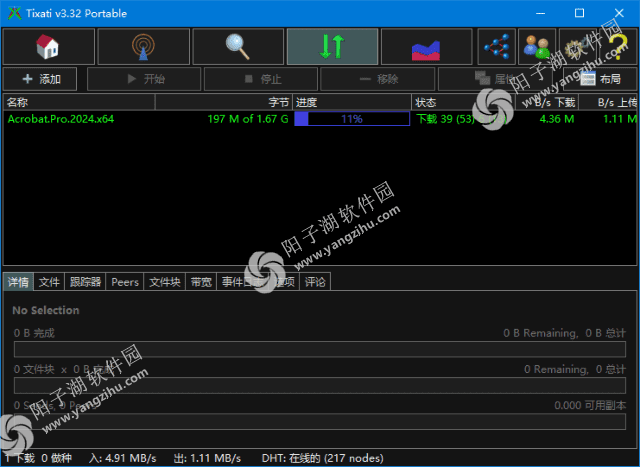Sort by the 状态 column header
Image resolution: width=640 pixels, height=467 pixels.
[x=463, y=102]
